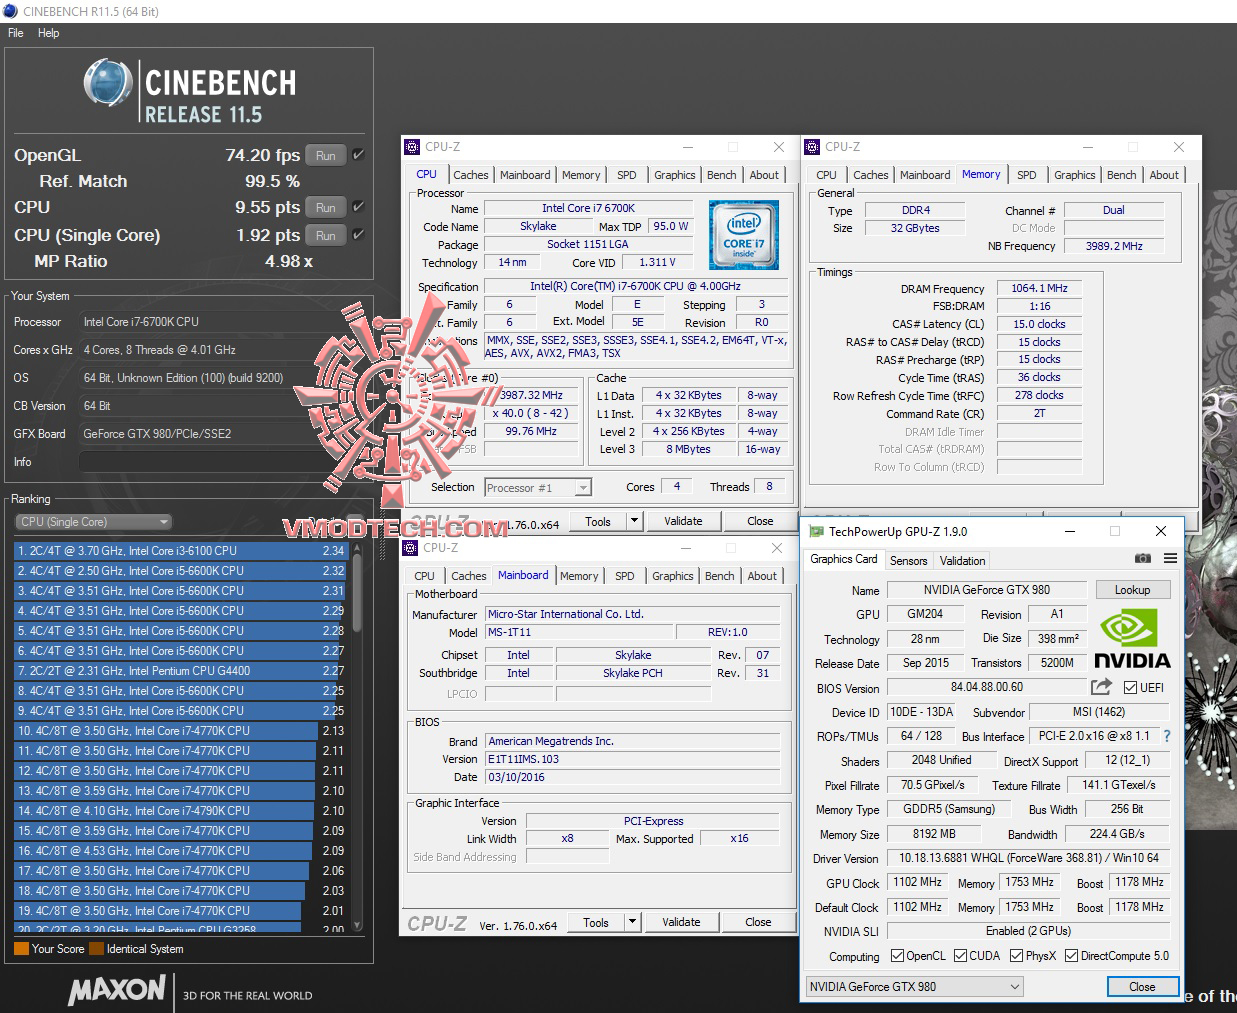Image resolution: width=1237 pixels, height=1013 pixels.
Task: Click the Bus Interface question mark icon
Action: pyautogui.click(x=1167, y=736)
